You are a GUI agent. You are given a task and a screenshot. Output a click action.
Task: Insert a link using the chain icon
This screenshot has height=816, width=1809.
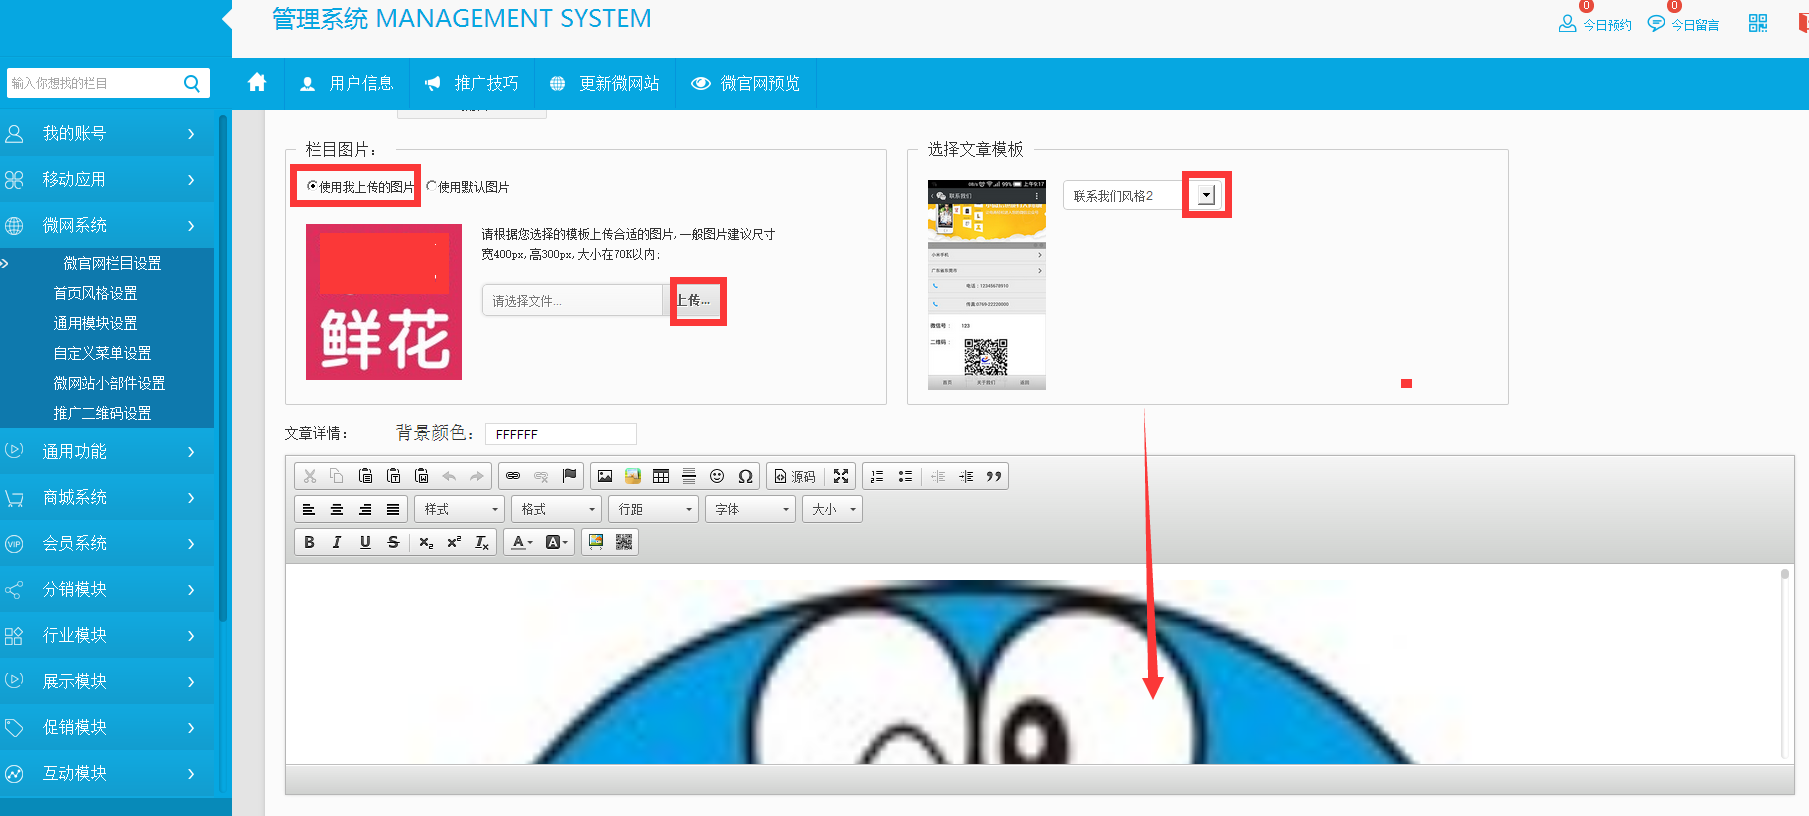(513, 476)
